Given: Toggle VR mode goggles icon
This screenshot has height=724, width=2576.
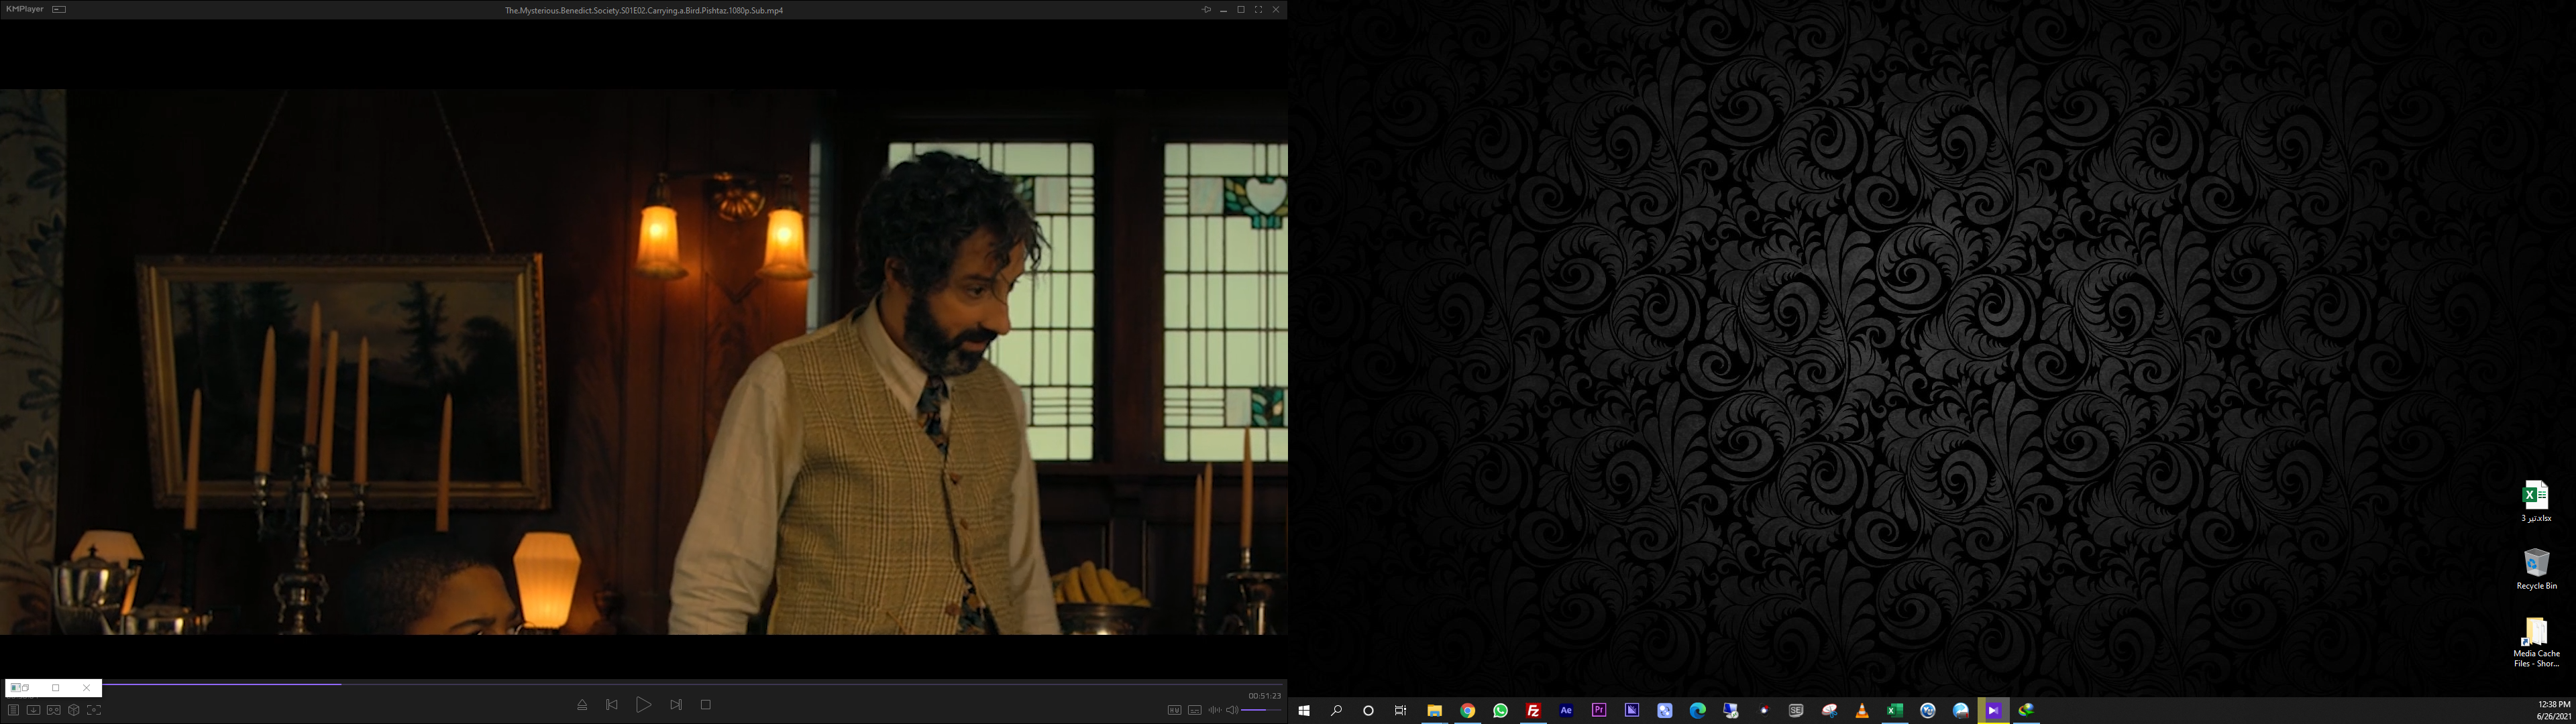Looking at the screenshot, I should pyautogui.click(x=54, y=710).
